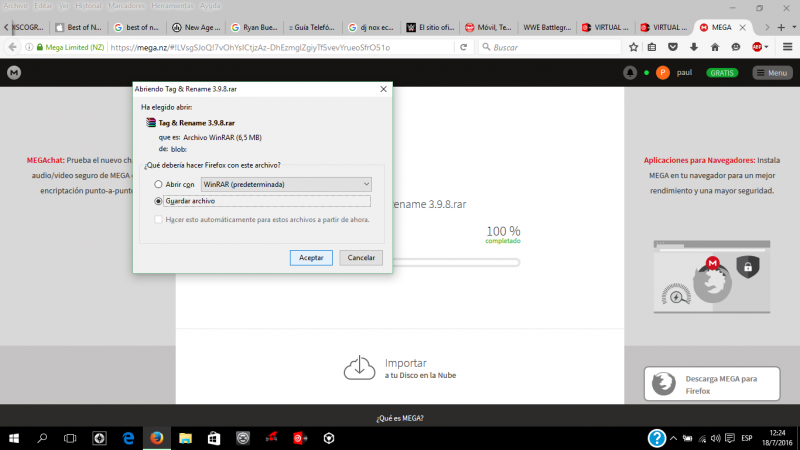Open bookmarks list icon
The width and height of the screenshot is (800, 450).
click(652, 47)
